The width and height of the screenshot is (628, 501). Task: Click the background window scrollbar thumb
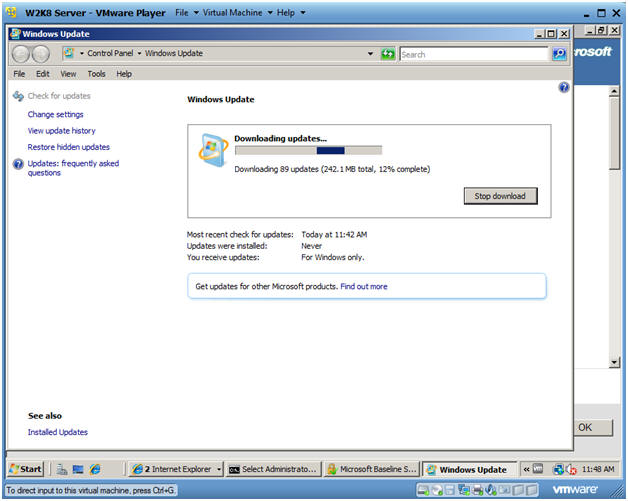pyautogui.click(x=614, y=134)
